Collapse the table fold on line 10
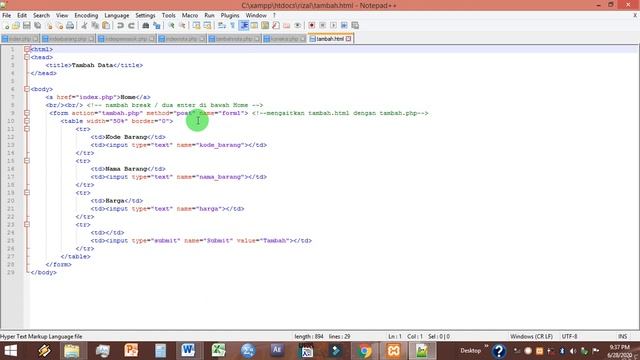 27,121
